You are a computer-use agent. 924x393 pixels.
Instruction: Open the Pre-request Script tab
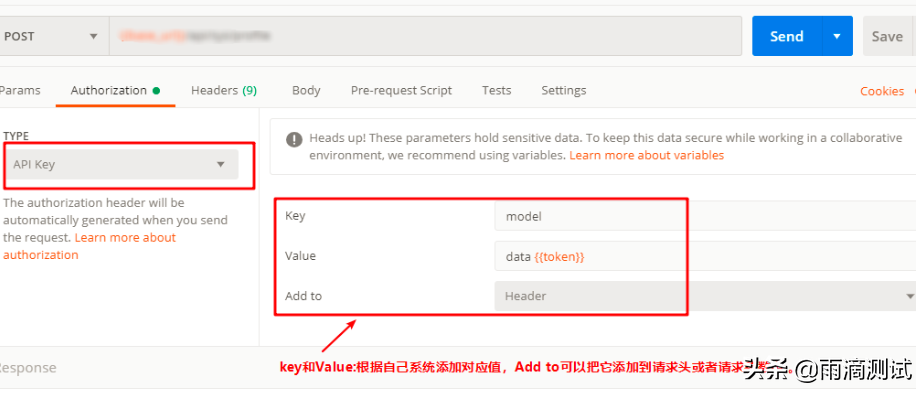click(x=401, y=91)
